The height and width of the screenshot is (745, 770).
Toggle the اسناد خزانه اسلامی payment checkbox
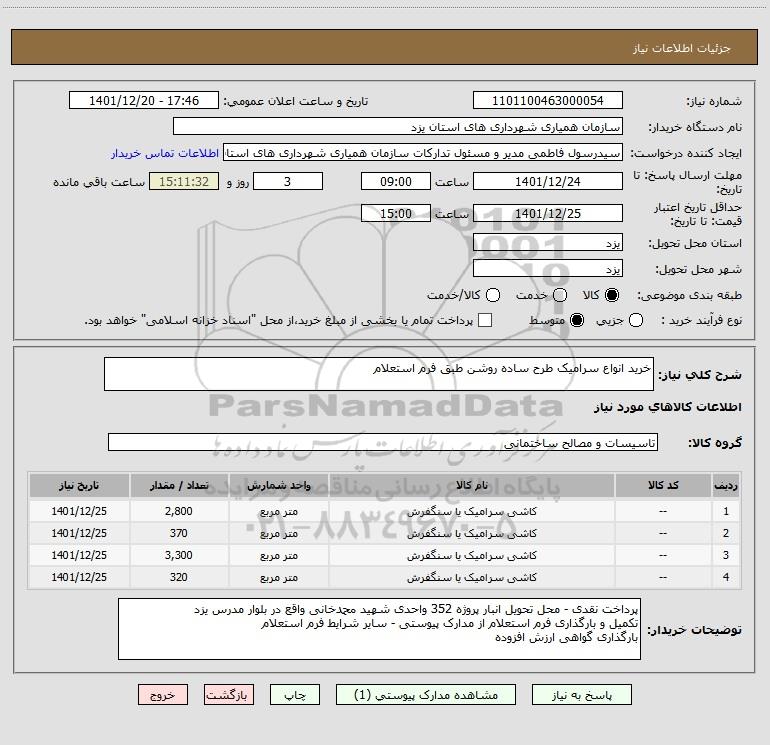point(485,320)
